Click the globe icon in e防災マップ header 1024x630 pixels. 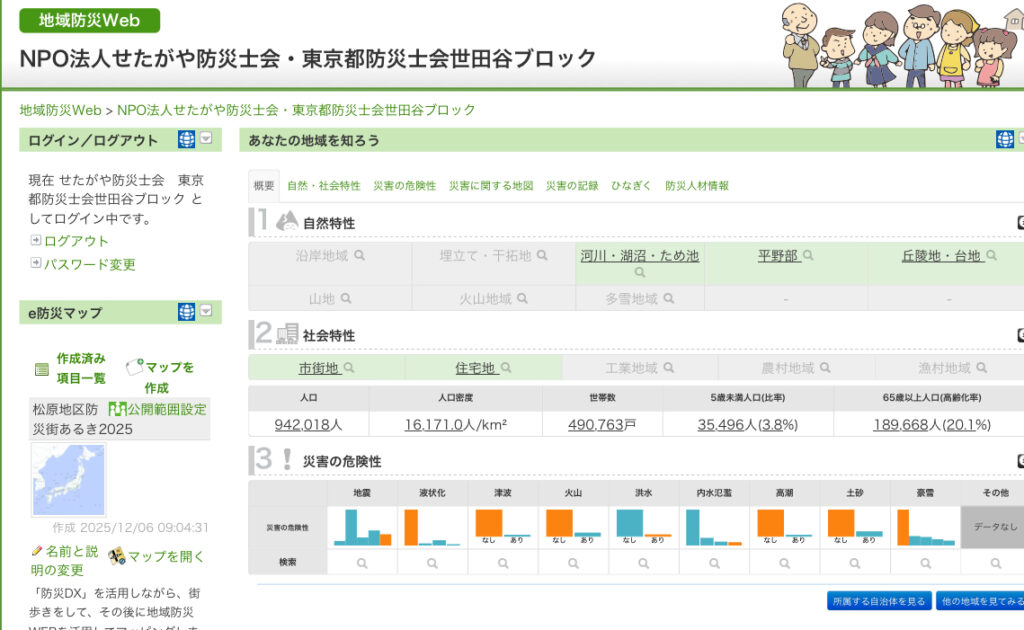pyautogui.click(x=186, y=312)
